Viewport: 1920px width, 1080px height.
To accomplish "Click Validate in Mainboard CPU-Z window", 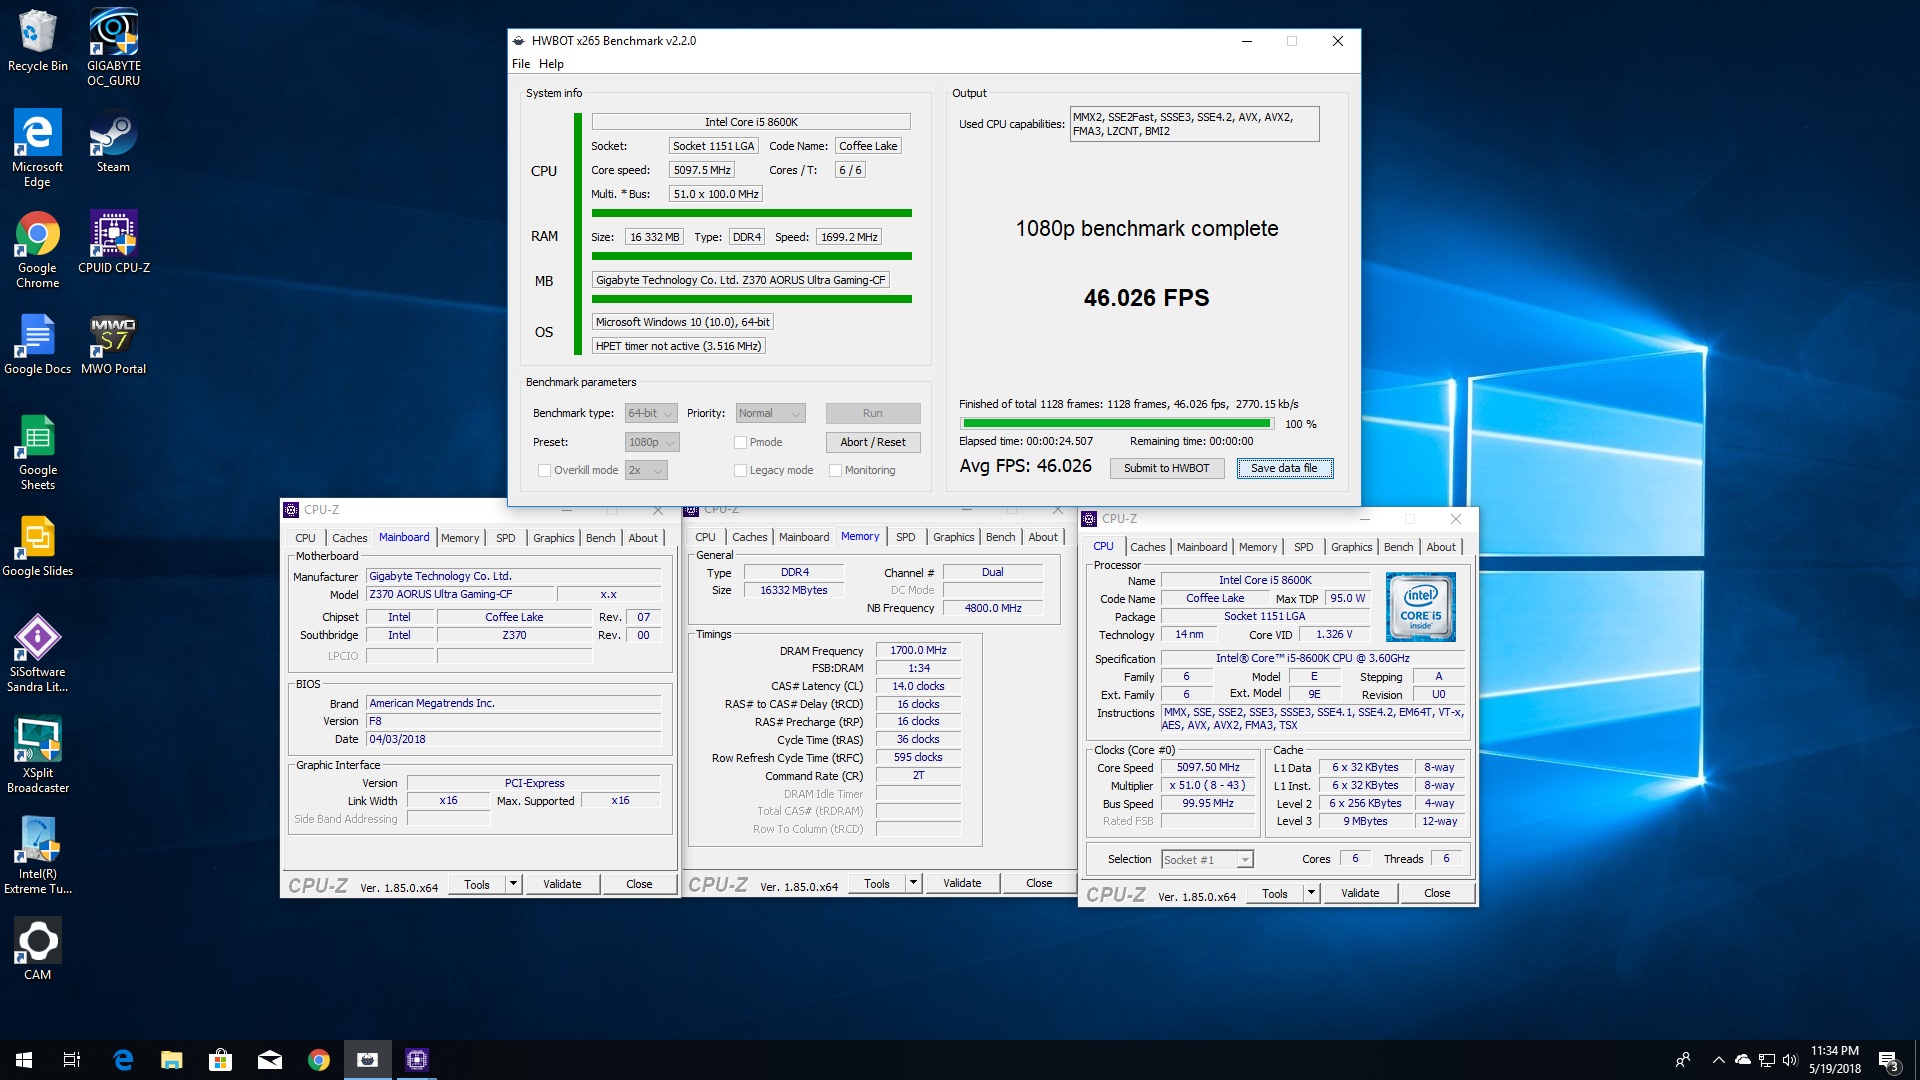I will (562, 884).
